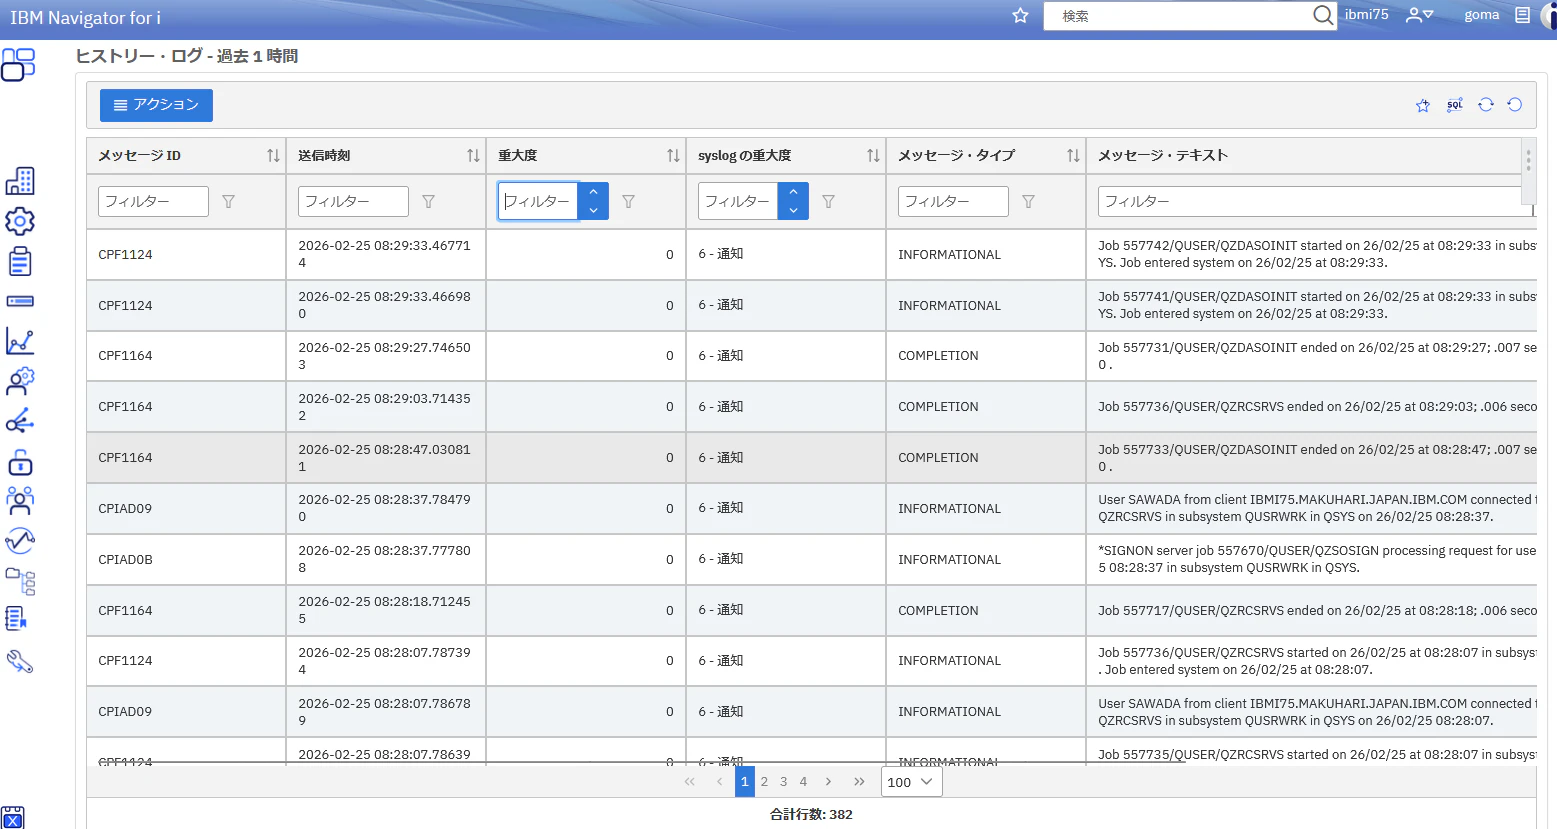This screenshot has width=1557, height=829.
Task: Select the row for Job 557742/QUSER/QZDASOINIT started
Action: (811, 255)
